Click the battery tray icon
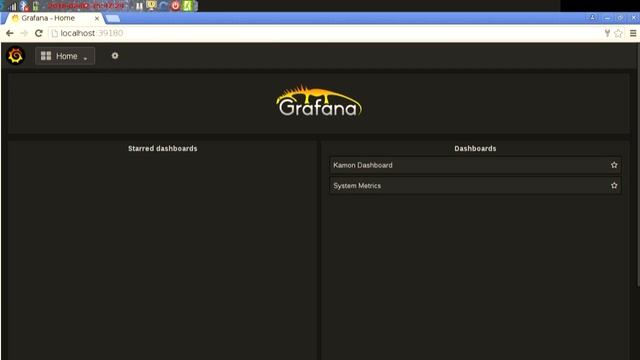 click(36, 6)
